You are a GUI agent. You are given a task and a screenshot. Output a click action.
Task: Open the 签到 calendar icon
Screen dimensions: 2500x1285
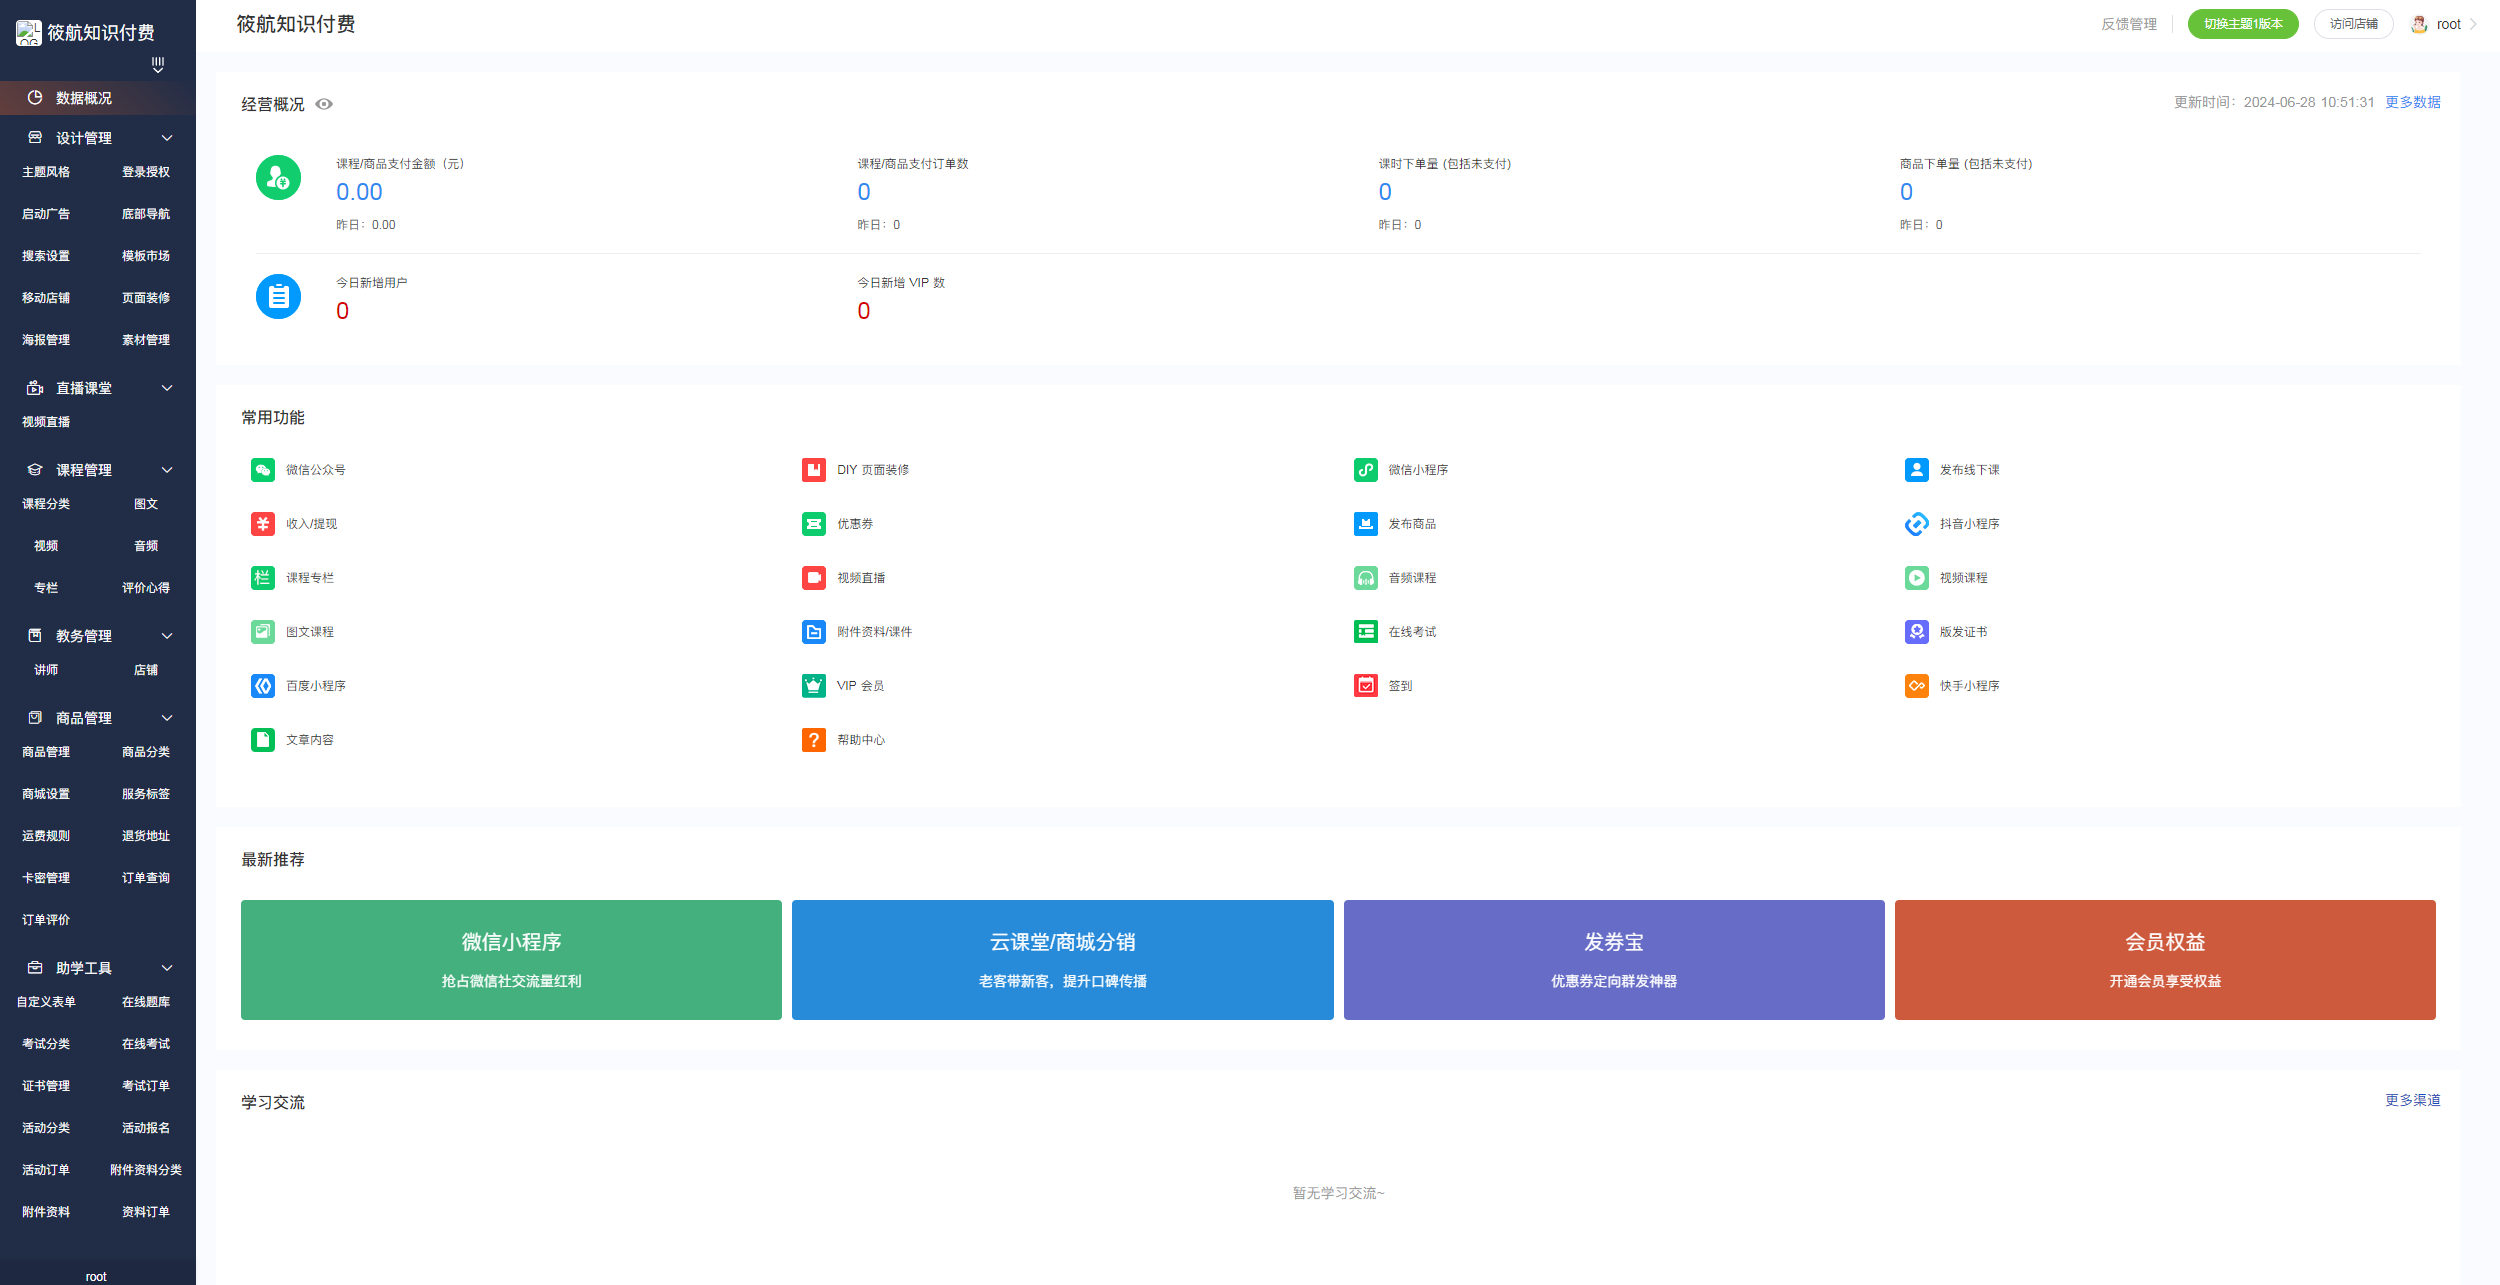1365,686
